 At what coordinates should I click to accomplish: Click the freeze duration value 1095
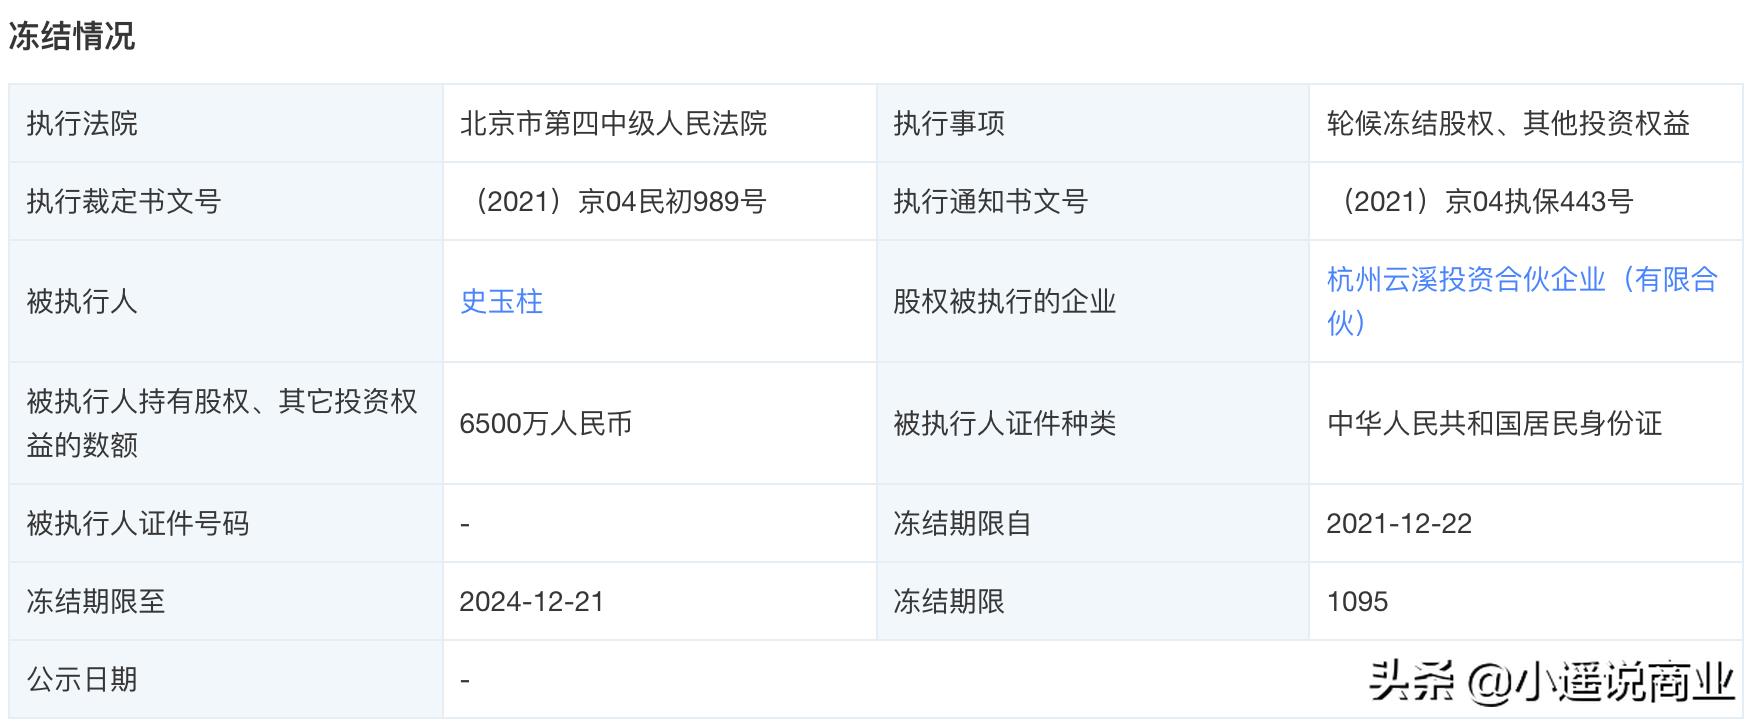click(x=1357, y=601)
